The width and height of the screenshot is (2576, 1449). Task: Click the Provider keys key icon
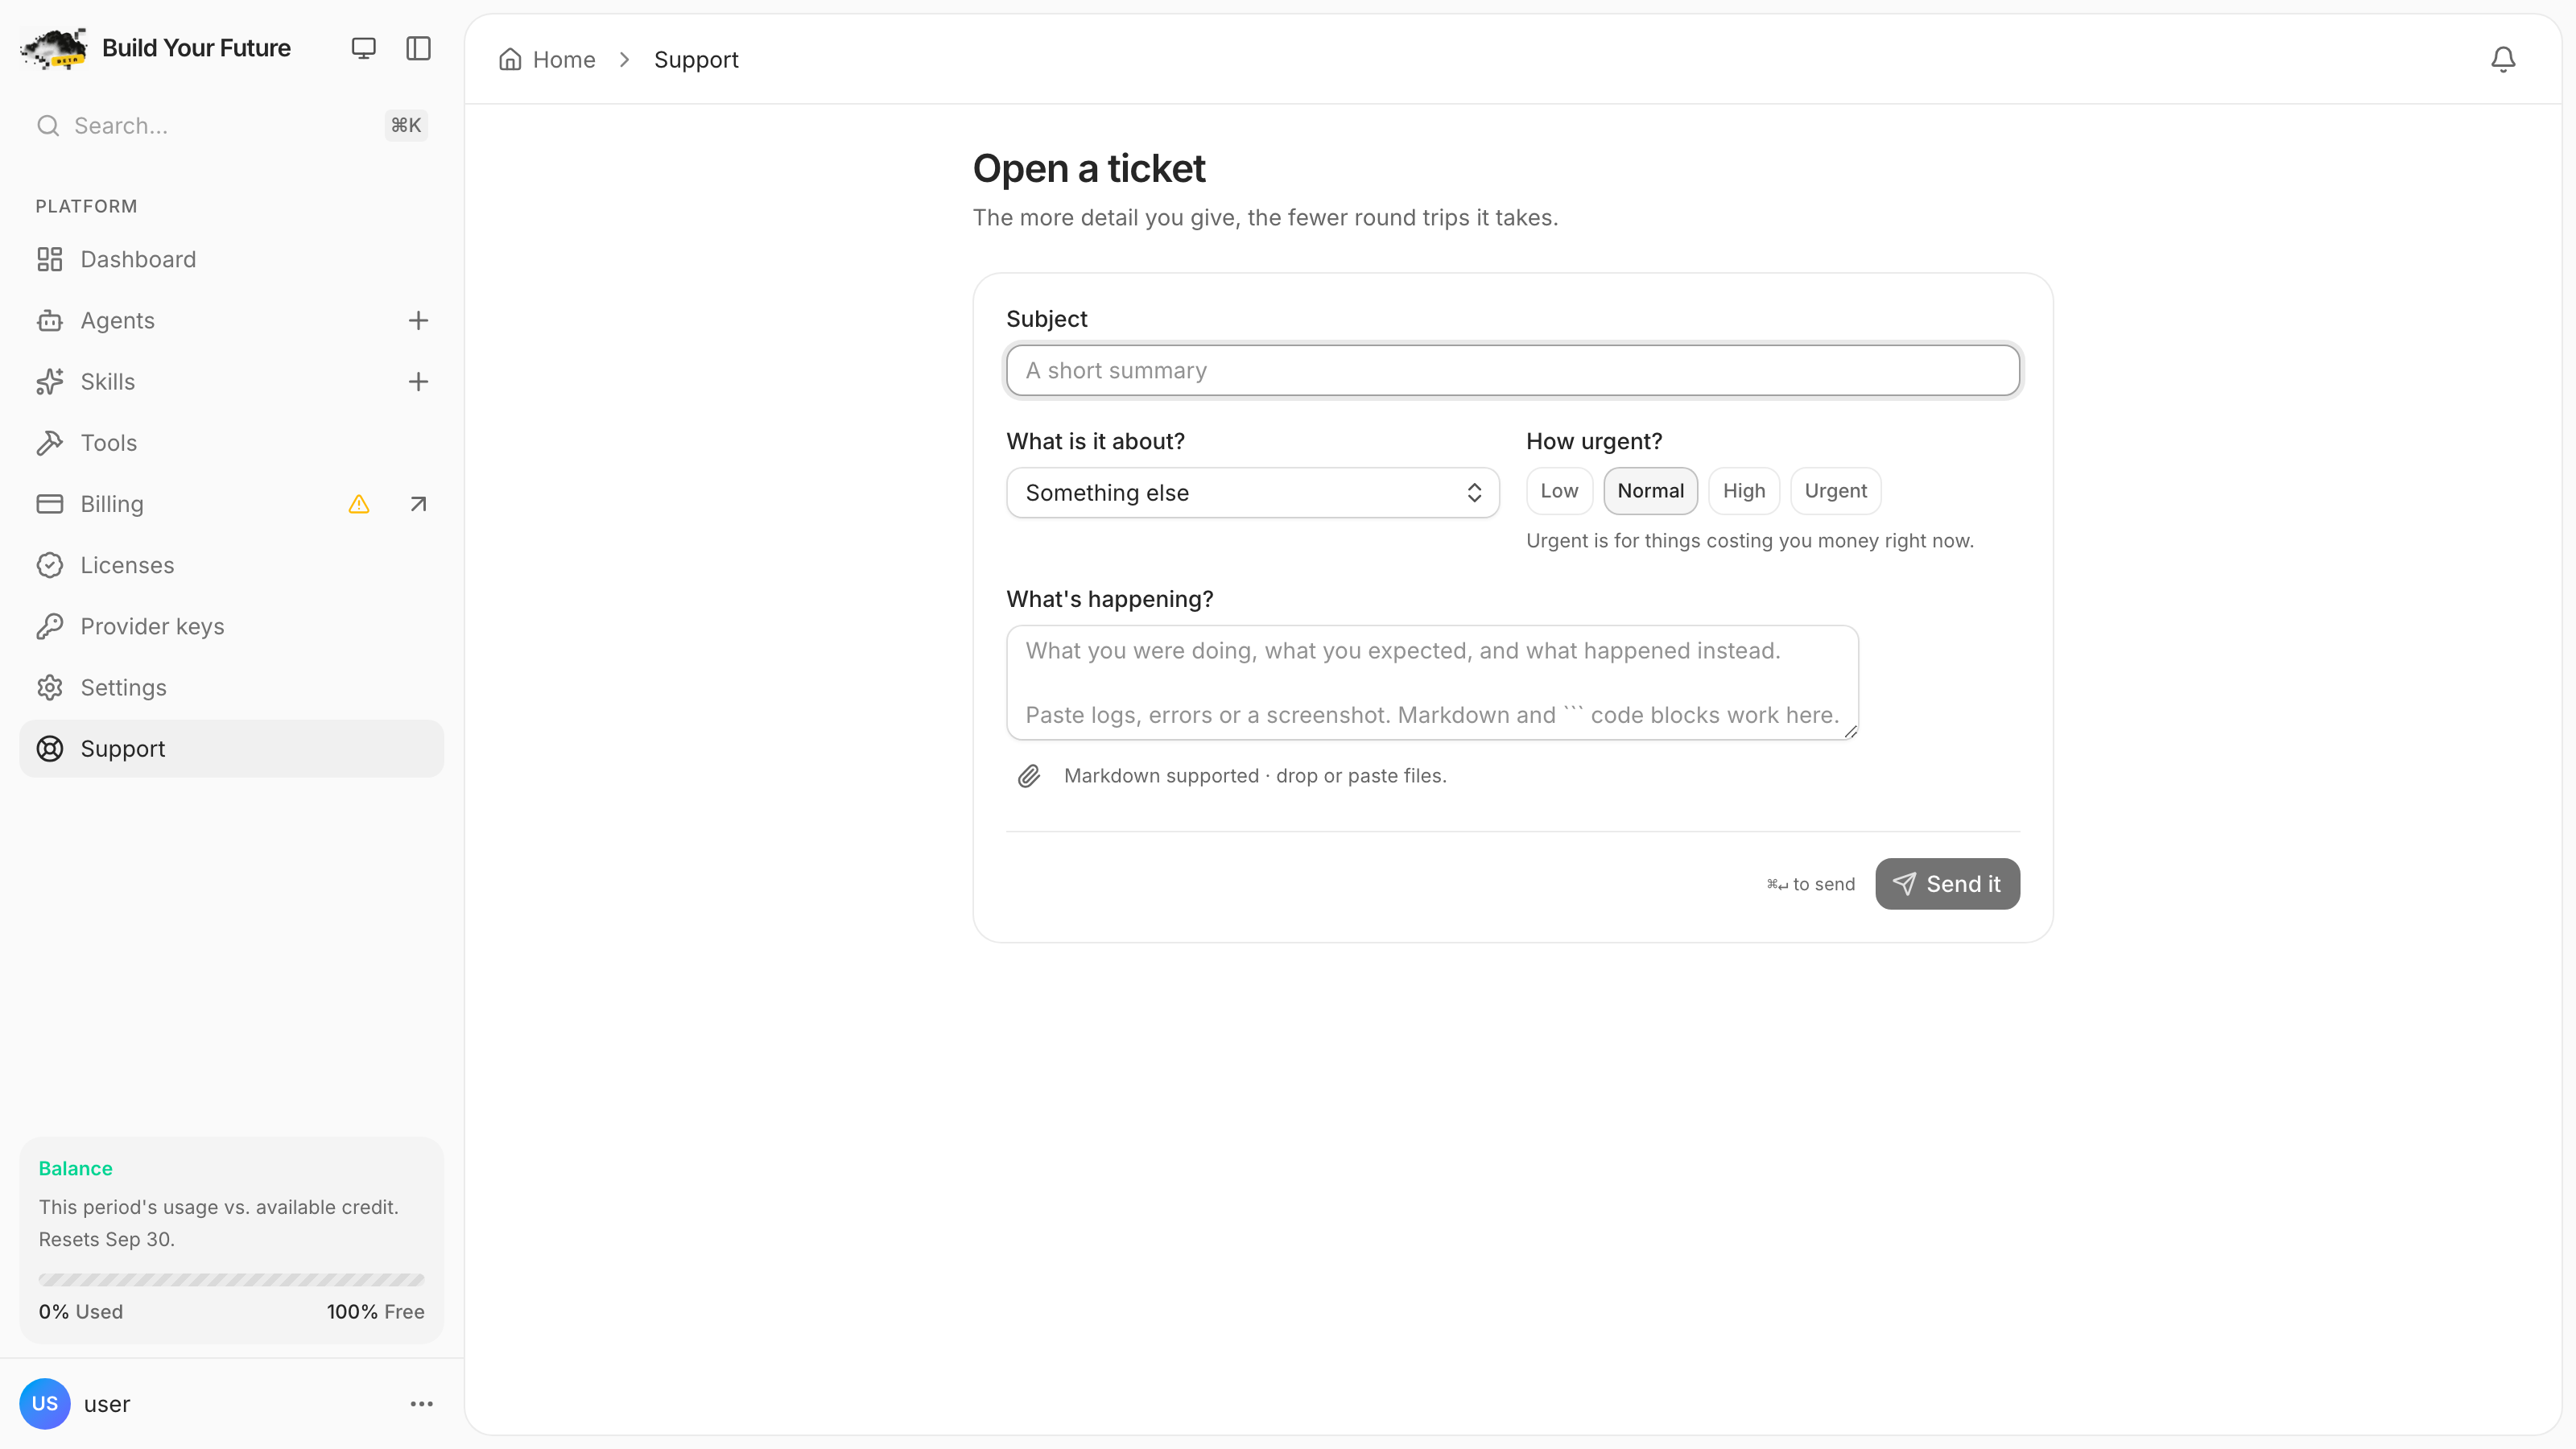(49, 626)
